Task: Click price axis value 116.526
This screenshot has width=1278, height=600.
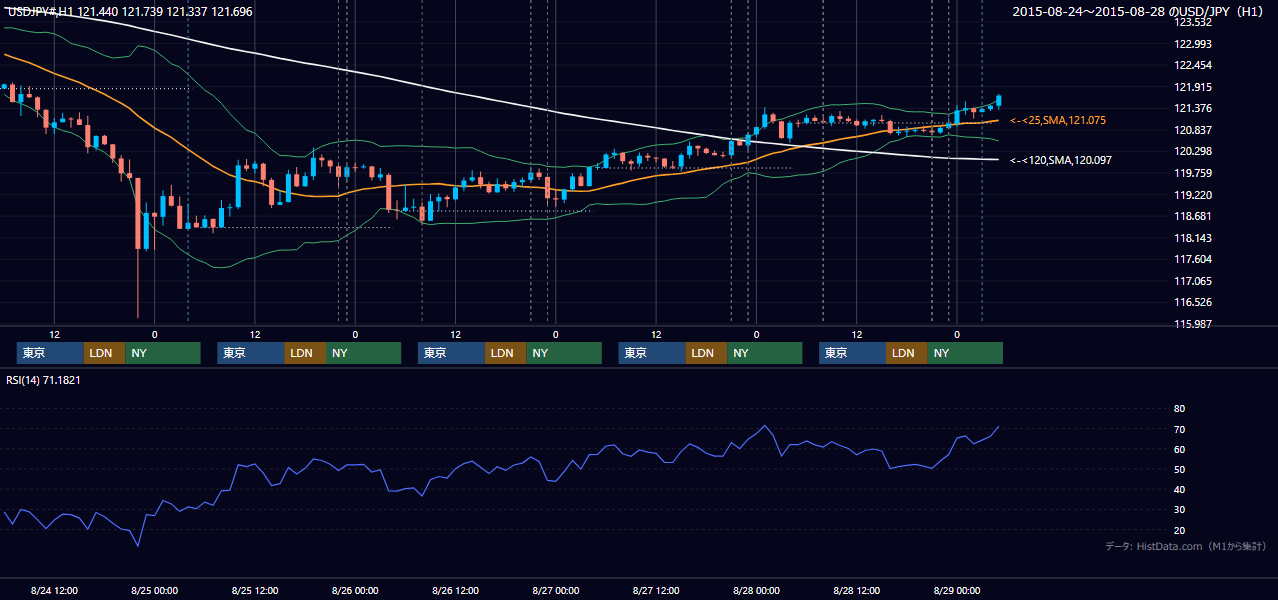Action: pos(1193,302)
